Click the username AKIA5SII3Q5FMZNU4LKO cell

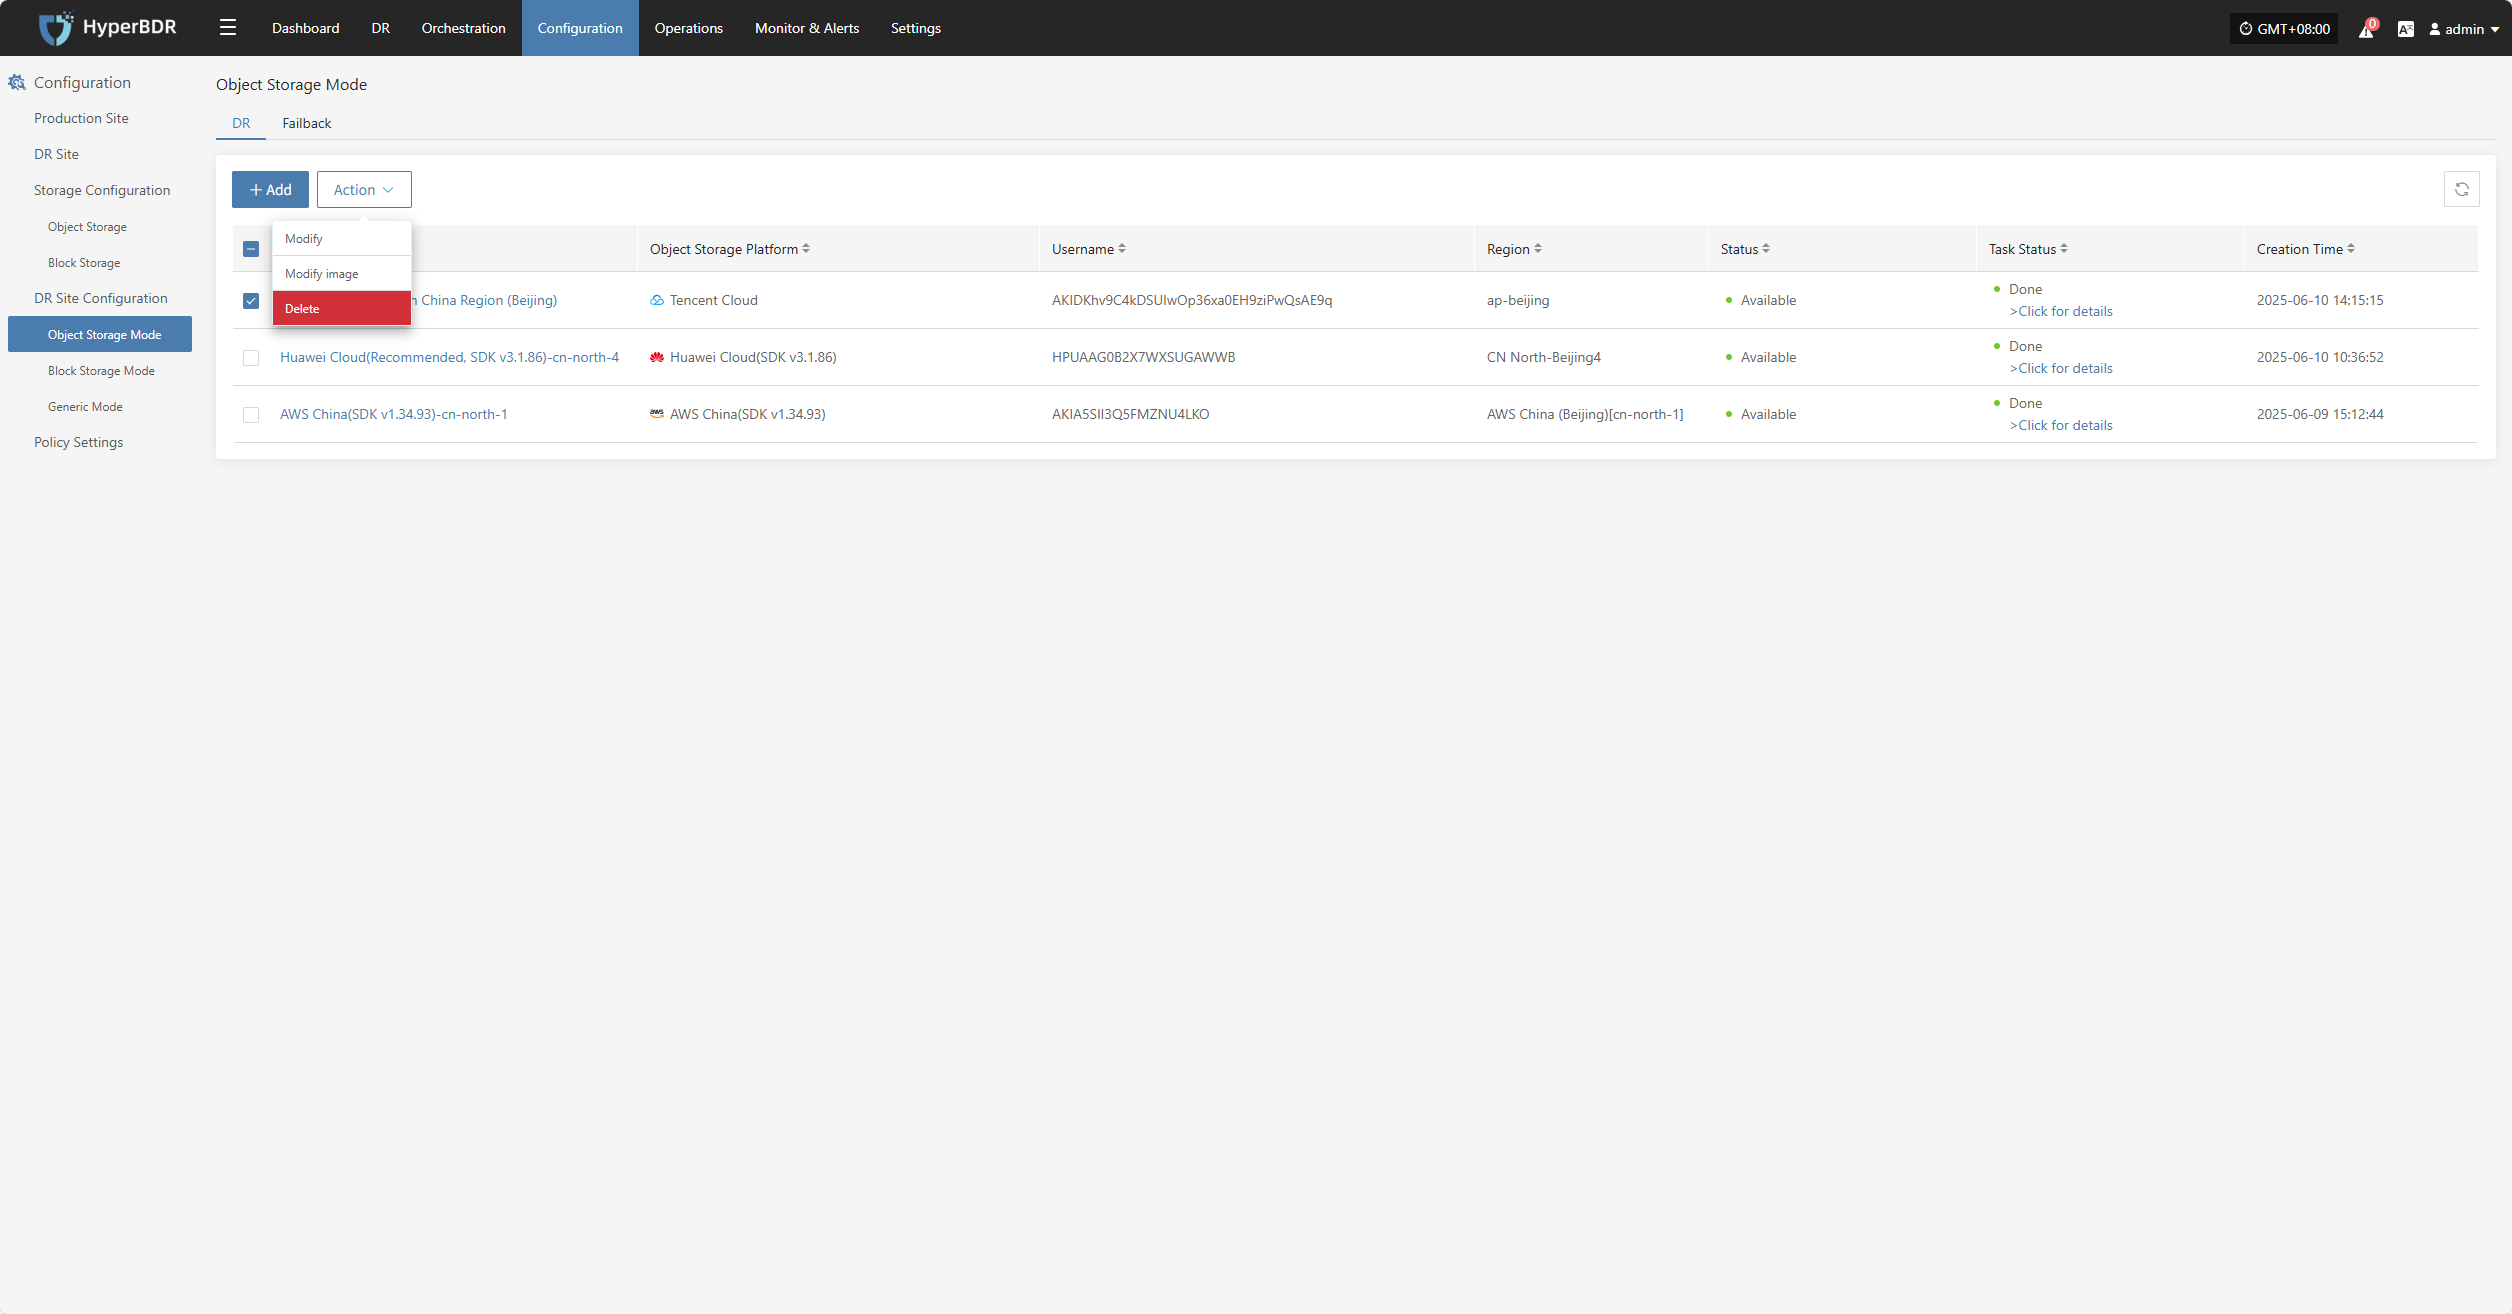click(x=1130, y=414)
